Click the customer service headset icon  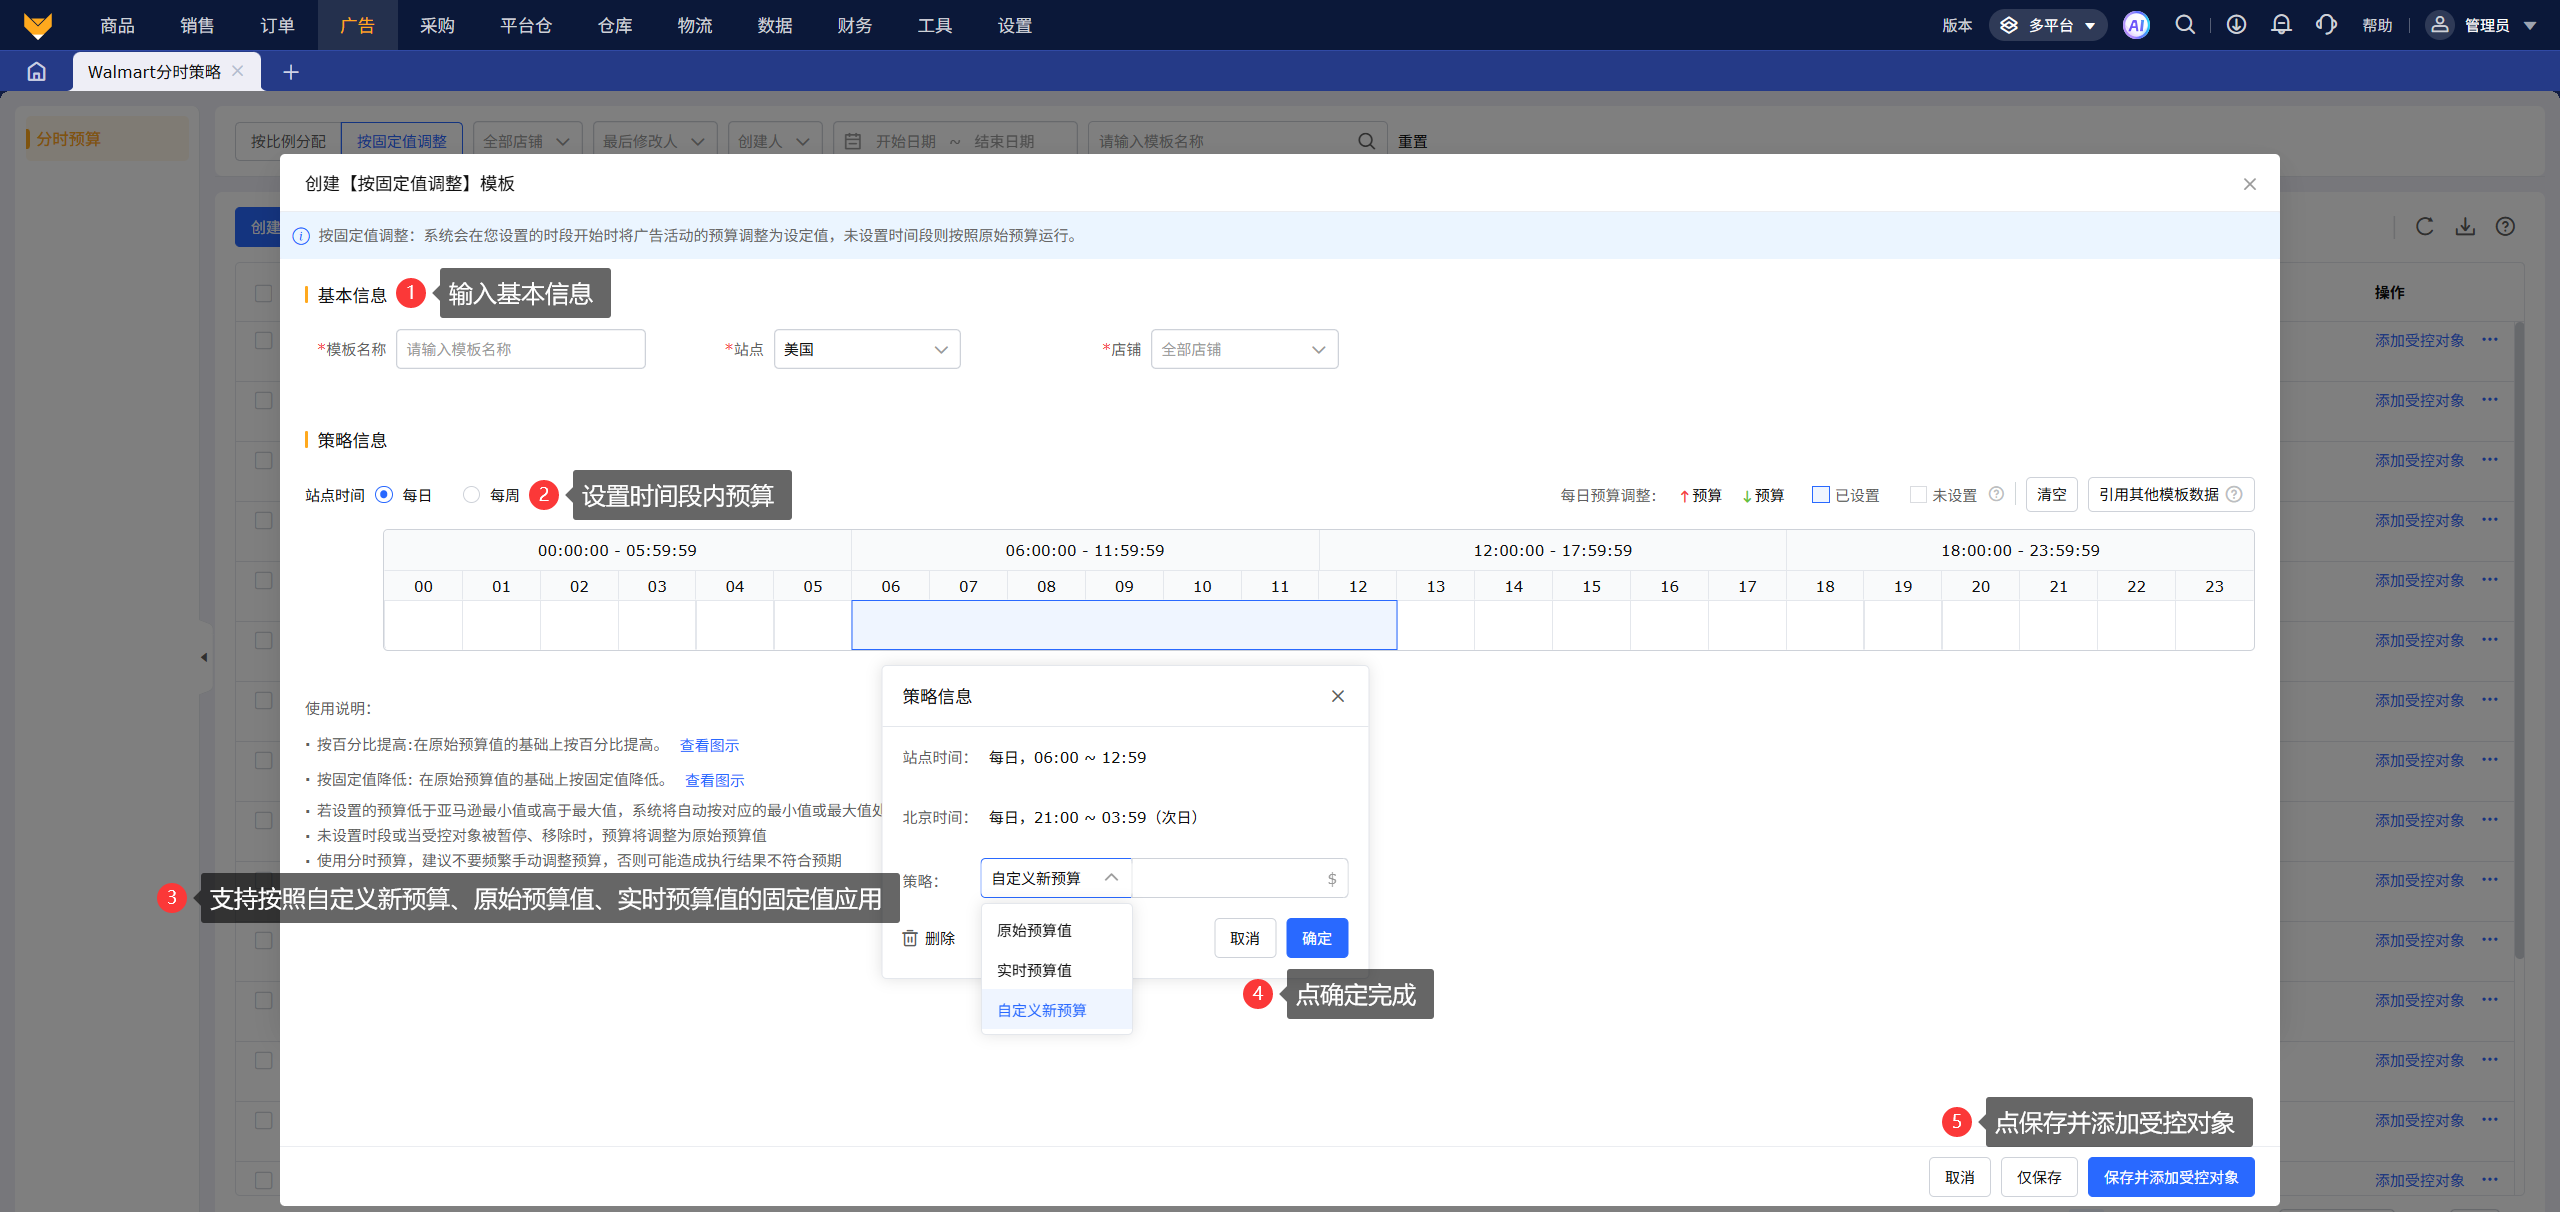point(2326,25)
